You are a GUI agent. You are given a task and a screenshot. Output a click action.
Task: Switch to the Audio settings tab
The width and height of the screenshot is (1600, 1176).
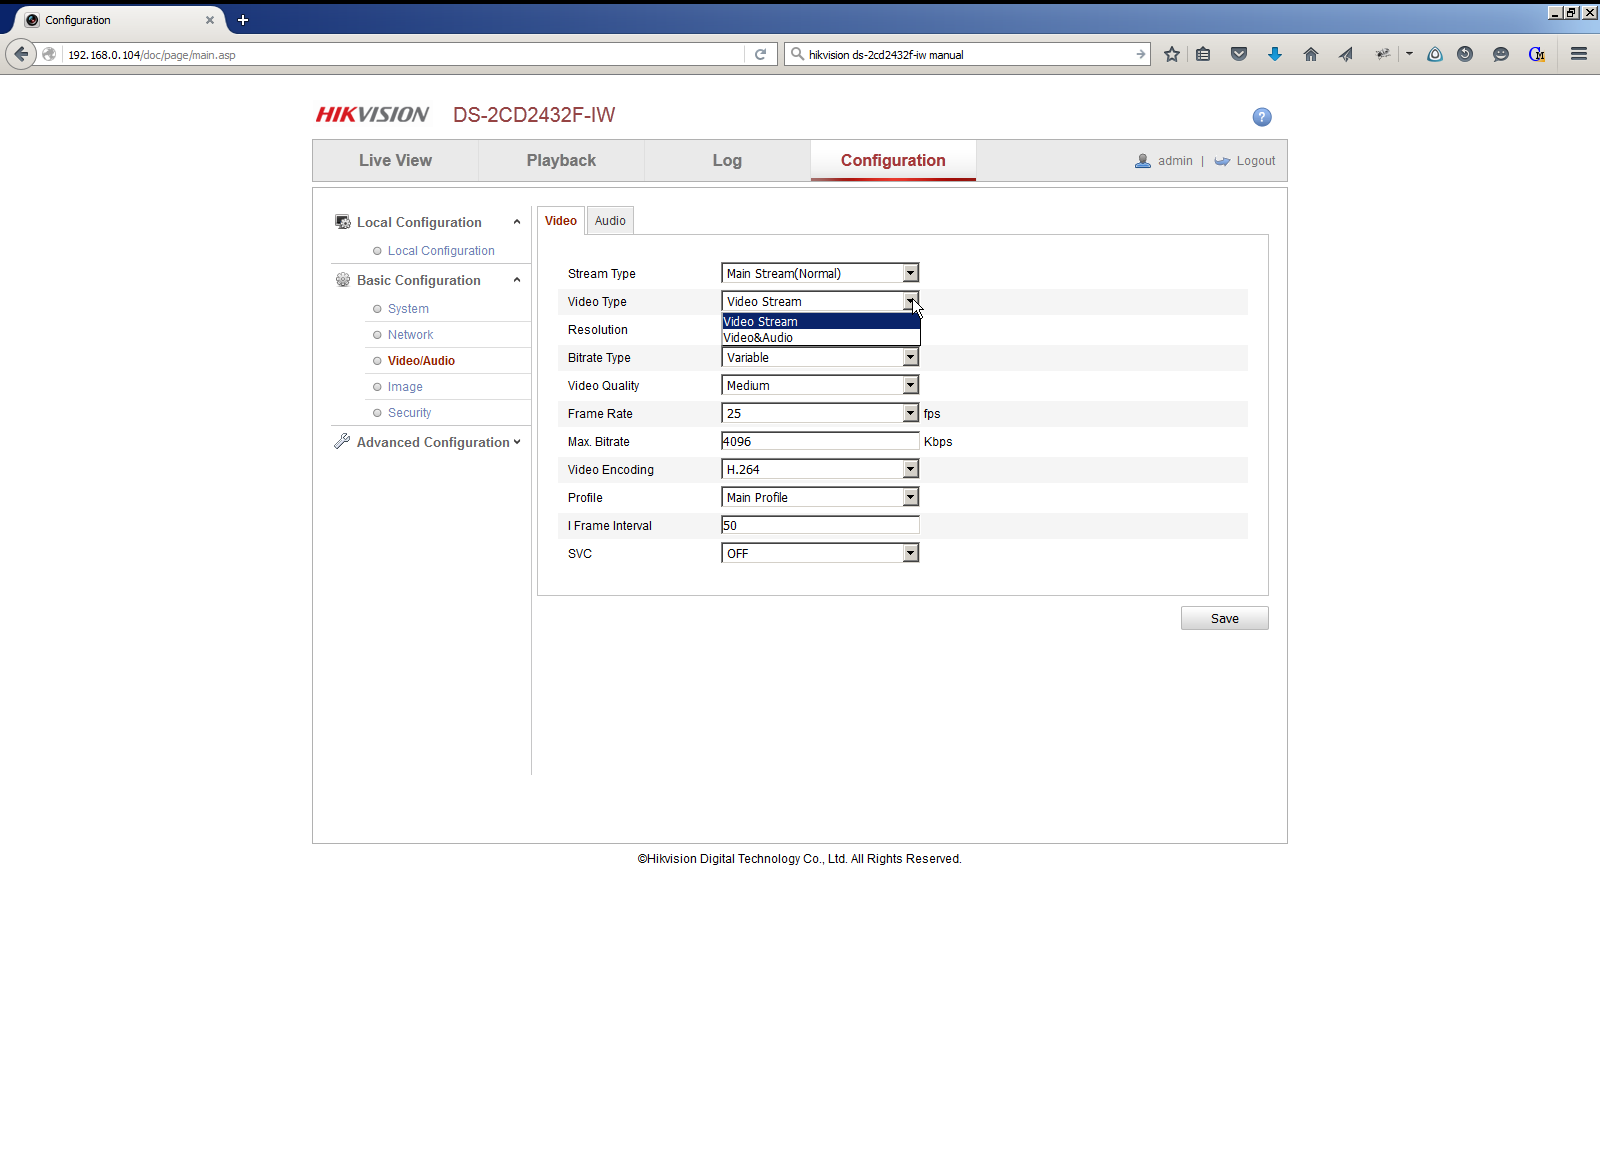click(x=610, y=221)
